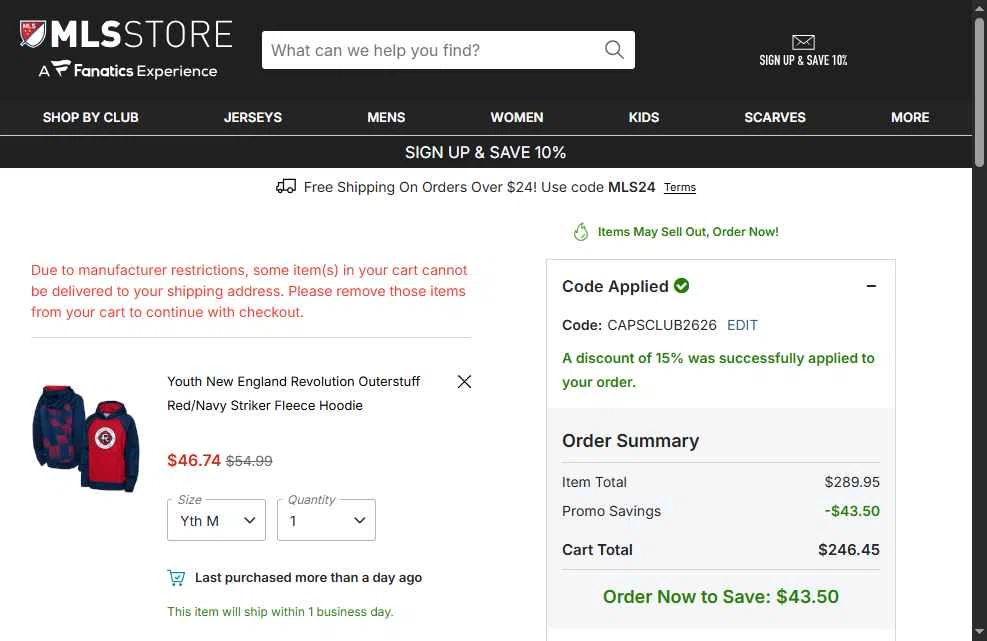Open Shop By Club menu

click(x=91, y=117)
